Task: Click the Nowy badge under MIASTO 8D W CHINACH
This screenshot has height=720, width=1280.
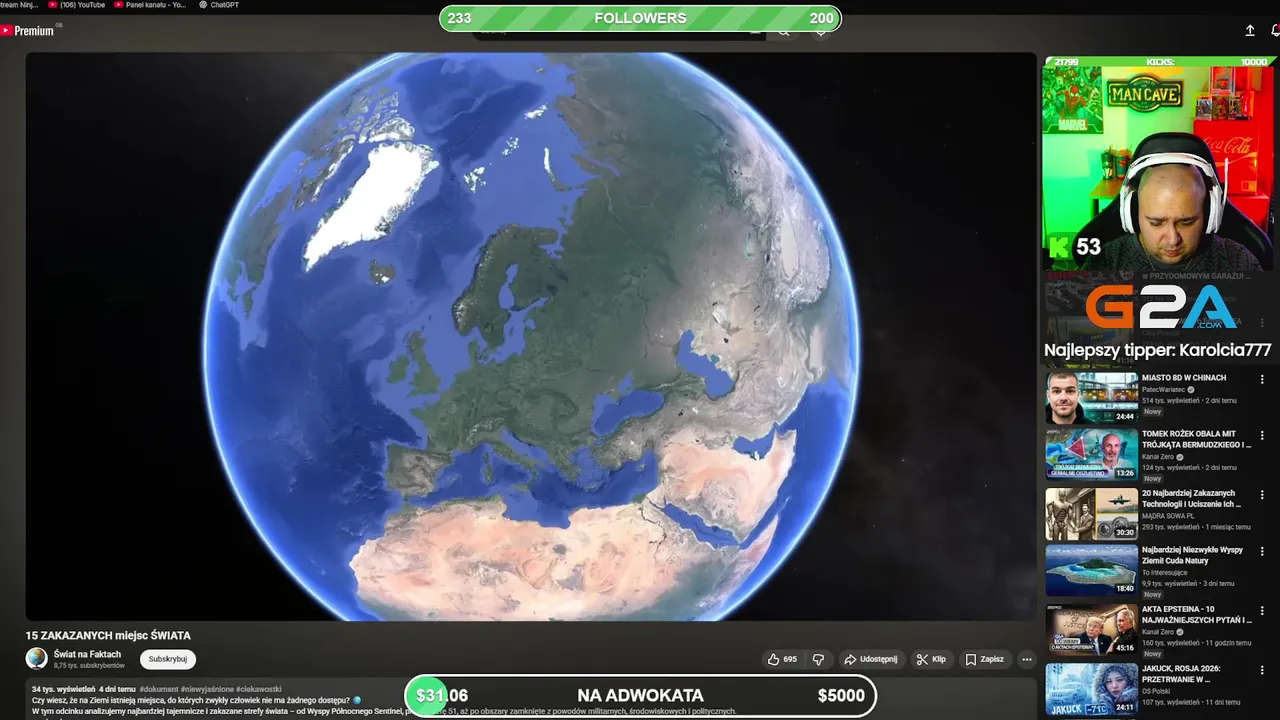Action: (x=1153, y=411)
